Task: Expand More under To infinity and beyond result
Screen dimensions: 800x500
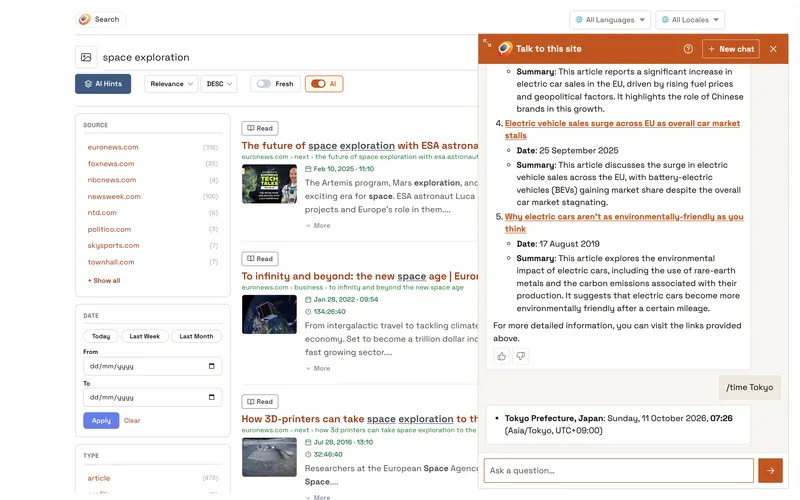Action: [318, 368]
